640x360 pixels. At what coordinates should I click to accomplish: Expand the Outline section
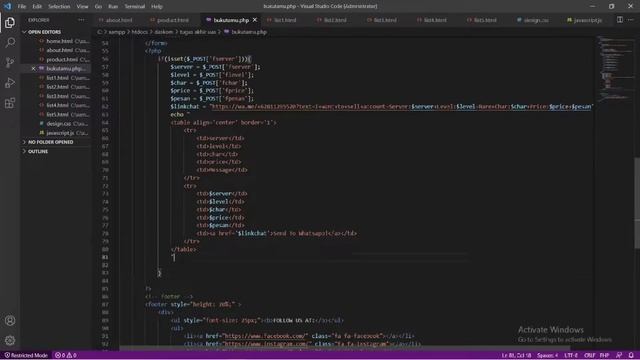(x=38, y=151)
